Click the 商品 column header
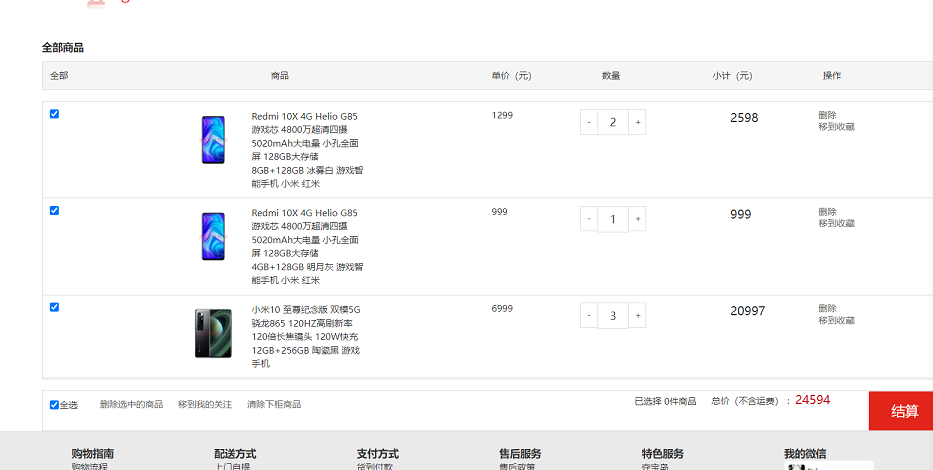Viewport: 933px width, 470px height. point(280,76)
